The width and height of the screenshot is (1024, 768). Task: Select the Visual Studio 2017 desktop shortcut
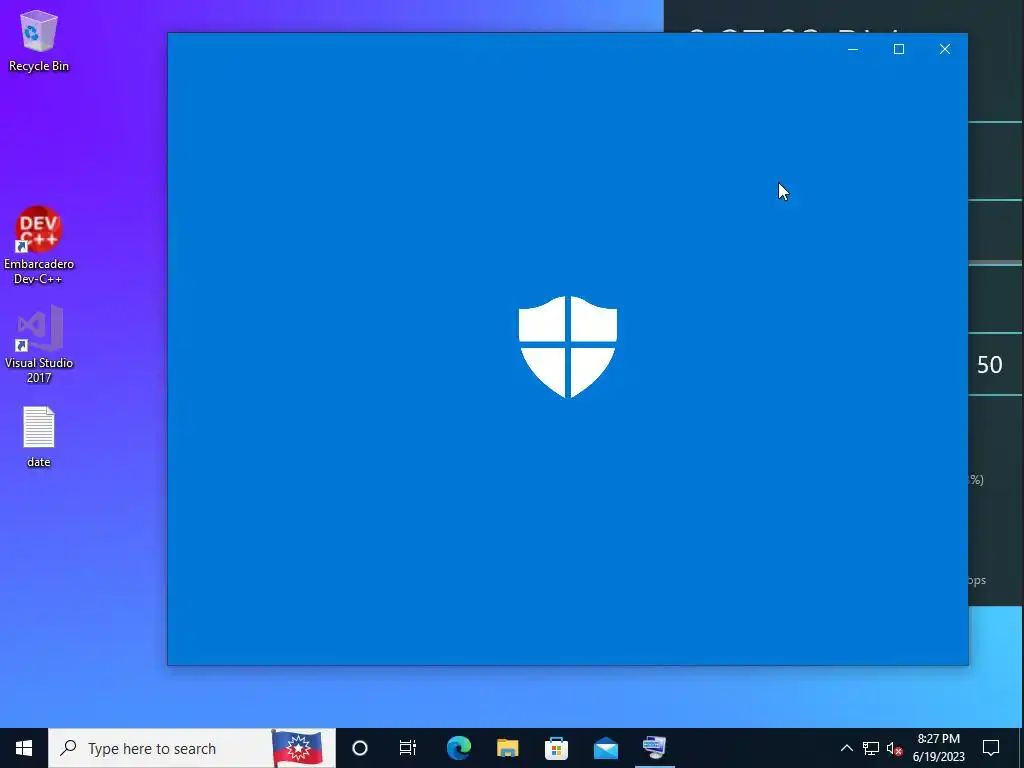[x=39, y=344]
